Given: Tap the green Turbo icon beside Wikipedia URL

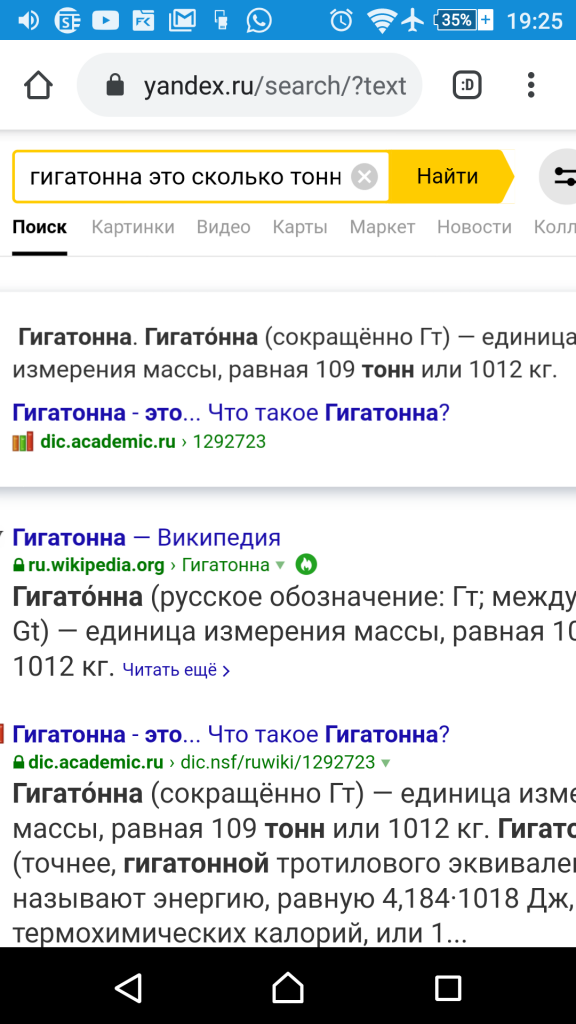Looking at the screenshot, I should coord(306,564).
